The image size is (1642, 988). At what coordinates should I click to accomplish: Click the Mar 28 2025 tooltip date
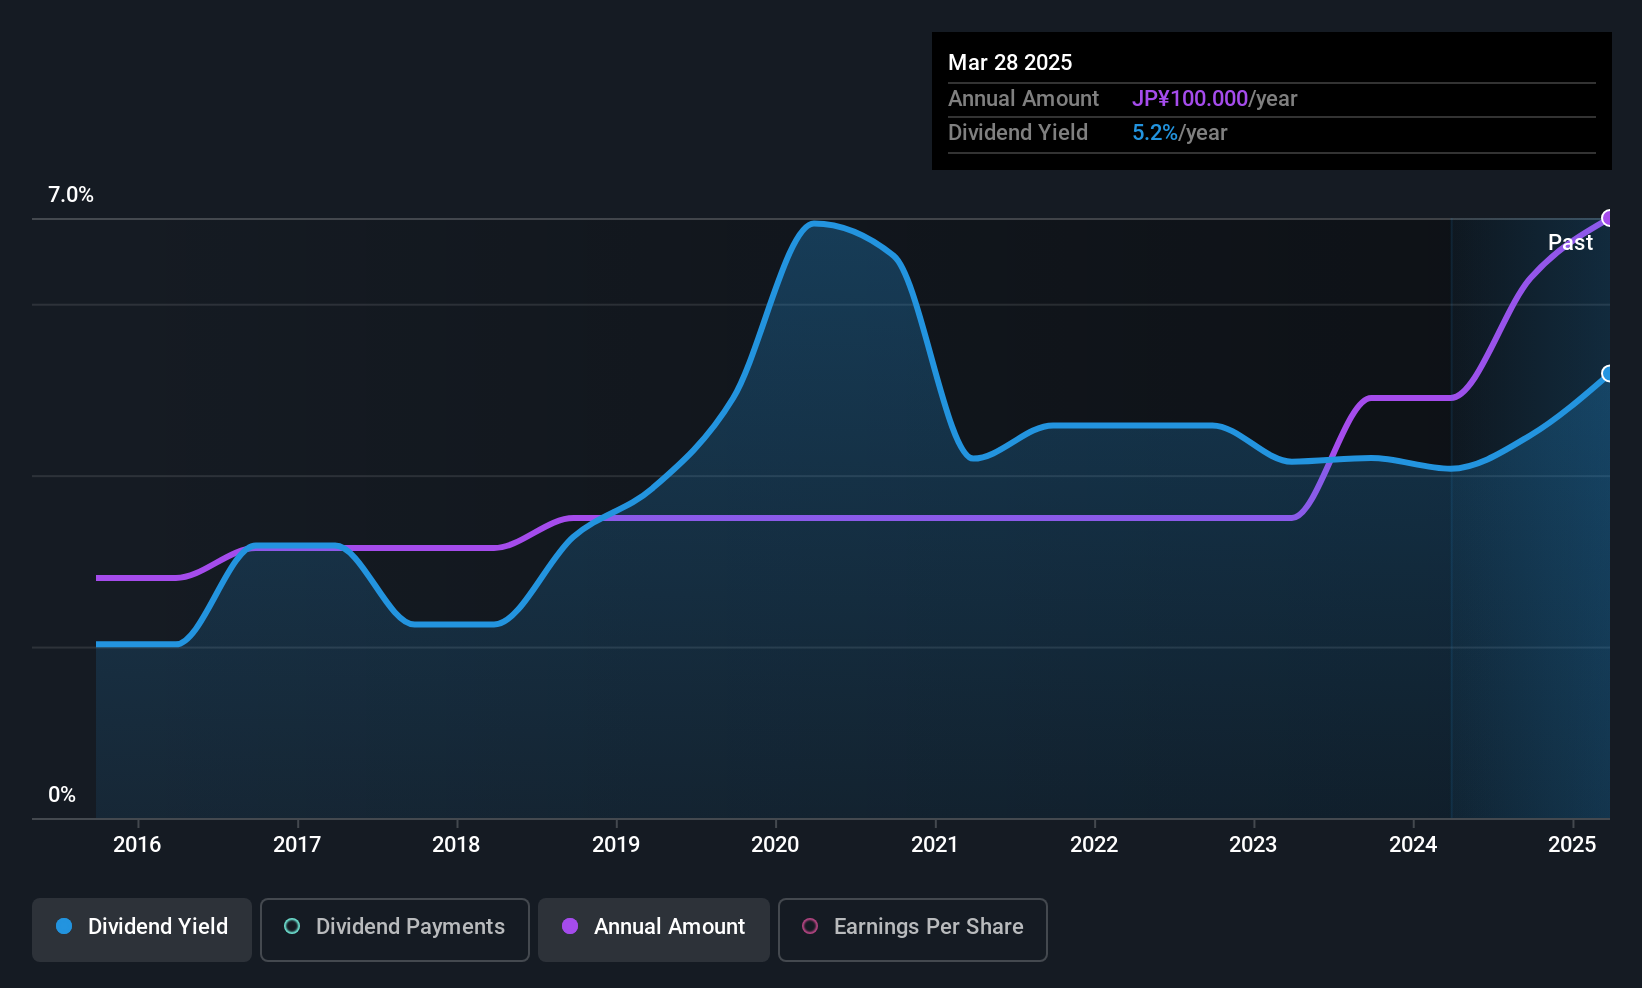coord(1010,62)
